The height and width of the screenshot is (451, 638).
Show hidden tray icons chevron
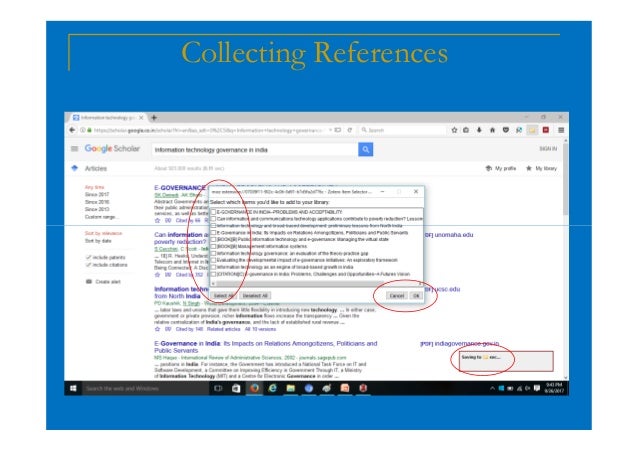click(x=492, y=388)
